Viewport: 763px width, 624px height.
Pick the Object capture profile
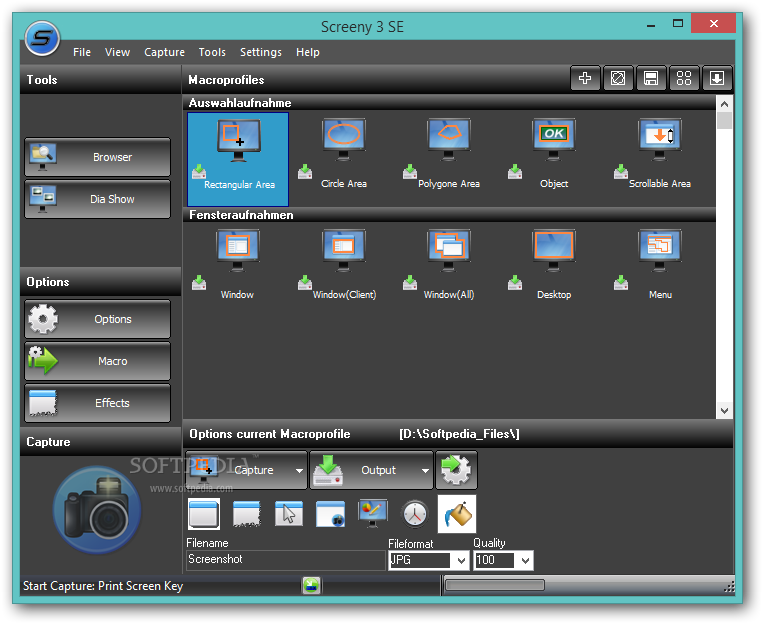[554, 154]
